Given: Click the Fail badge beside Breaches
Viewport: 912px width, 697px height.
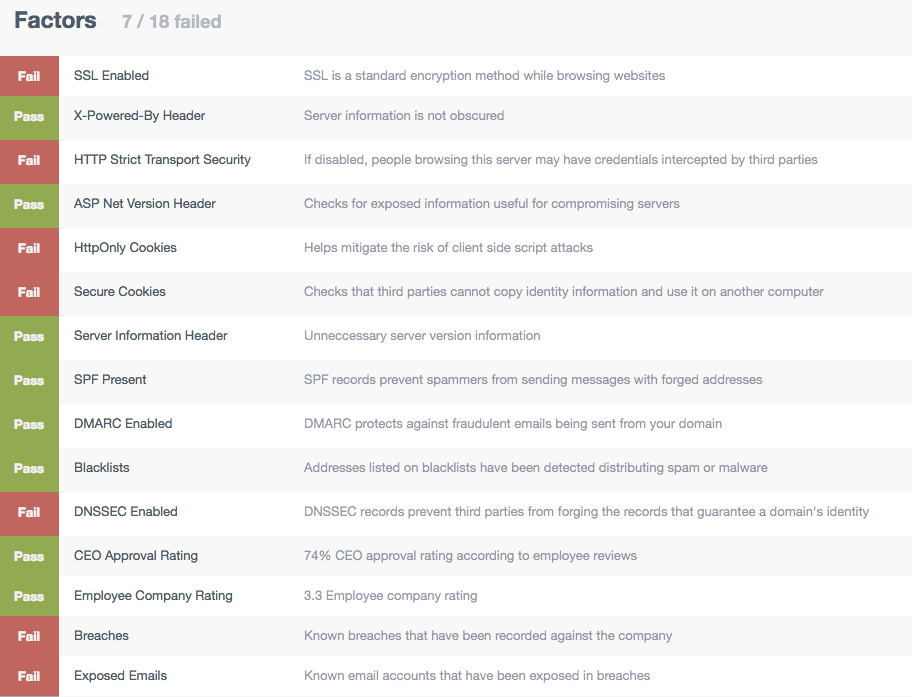Looking at the screenshot, I should coord(29,636).
